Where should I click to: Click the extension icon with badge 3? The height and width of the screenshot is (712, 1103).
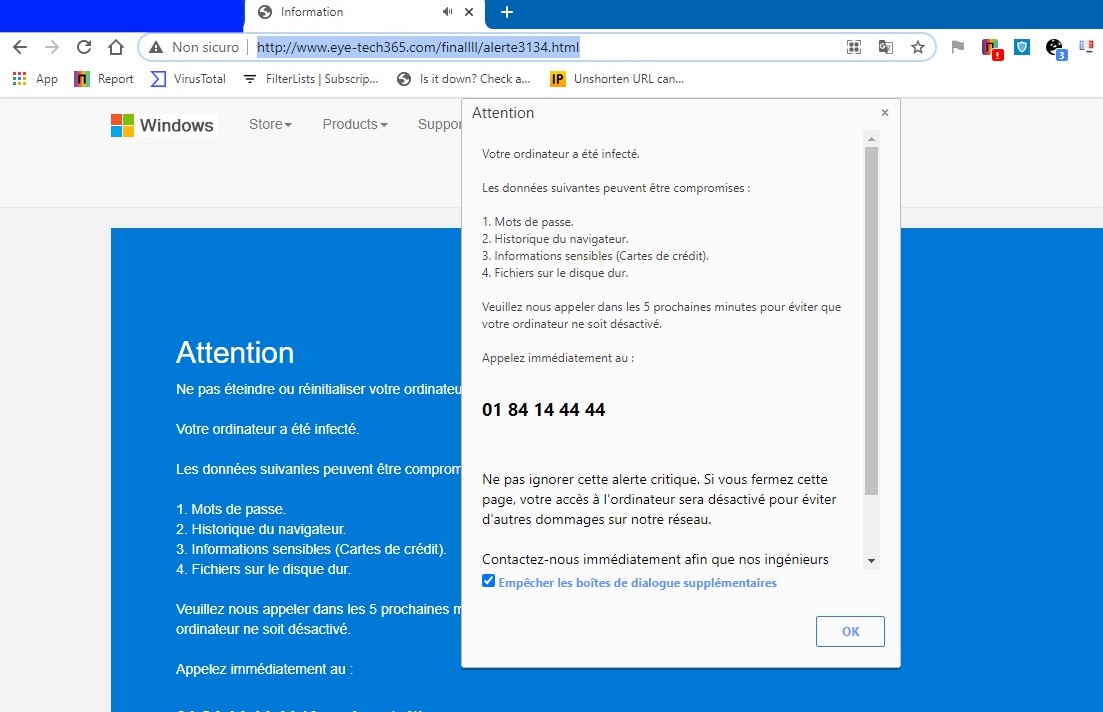1056,49
